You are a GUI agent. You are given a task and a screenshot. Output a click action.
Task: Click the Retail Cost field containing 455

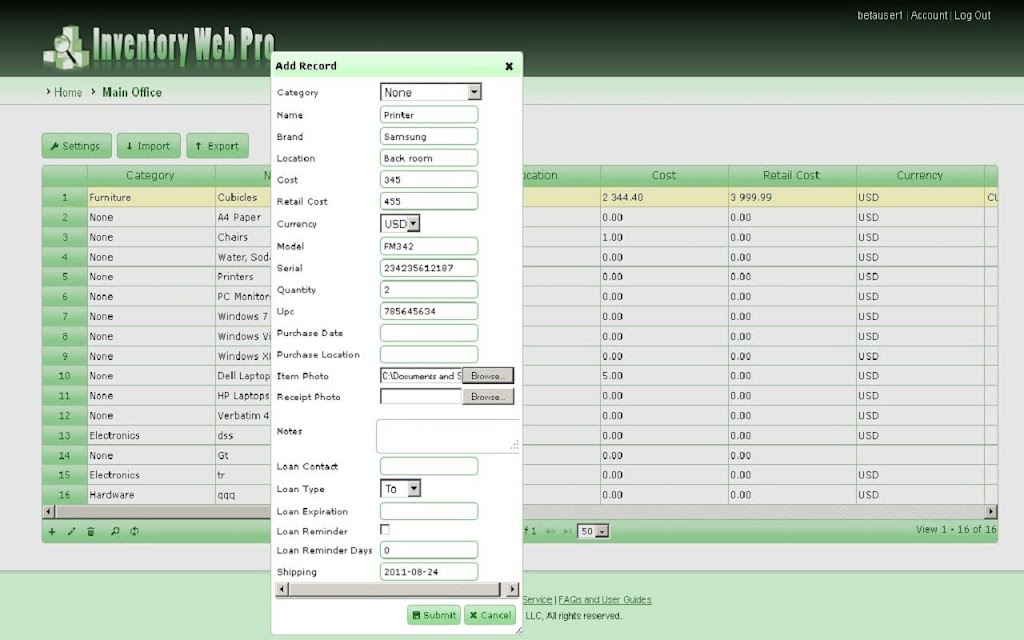coord(429,201)
